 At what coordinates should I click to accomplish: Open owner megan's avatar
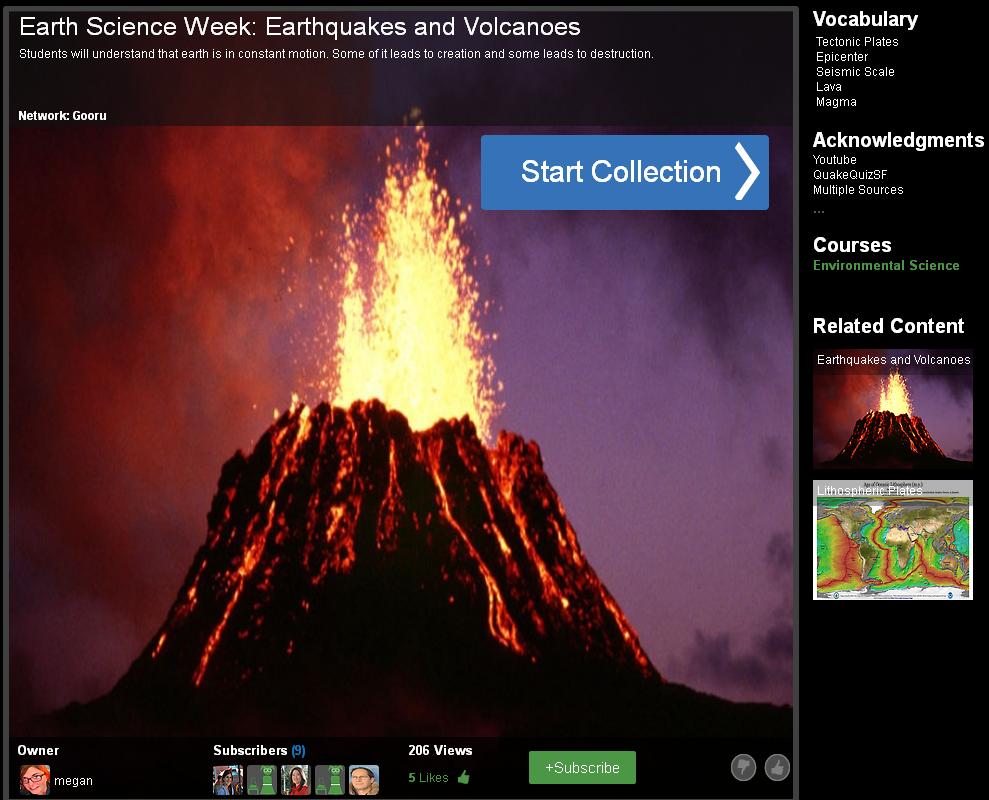pyautogui.click(x=34, y=780)
